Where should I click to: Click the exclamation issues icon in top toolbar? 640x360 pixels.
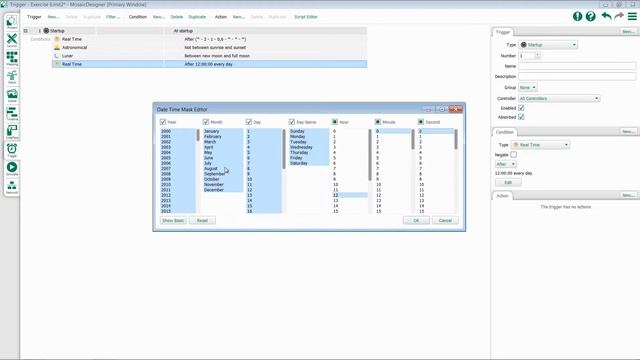pyautogui.click(x=577, y=16)
